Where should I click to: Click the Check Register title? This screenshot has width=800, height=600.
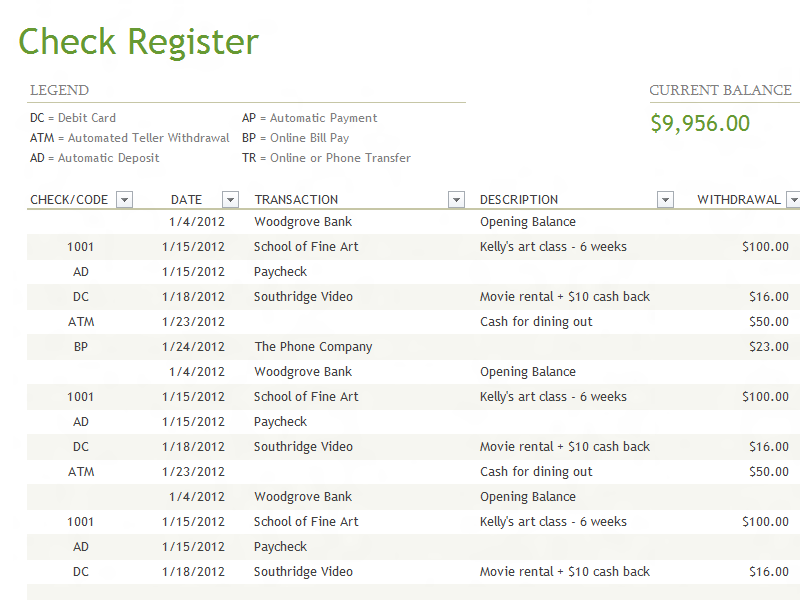138,42
